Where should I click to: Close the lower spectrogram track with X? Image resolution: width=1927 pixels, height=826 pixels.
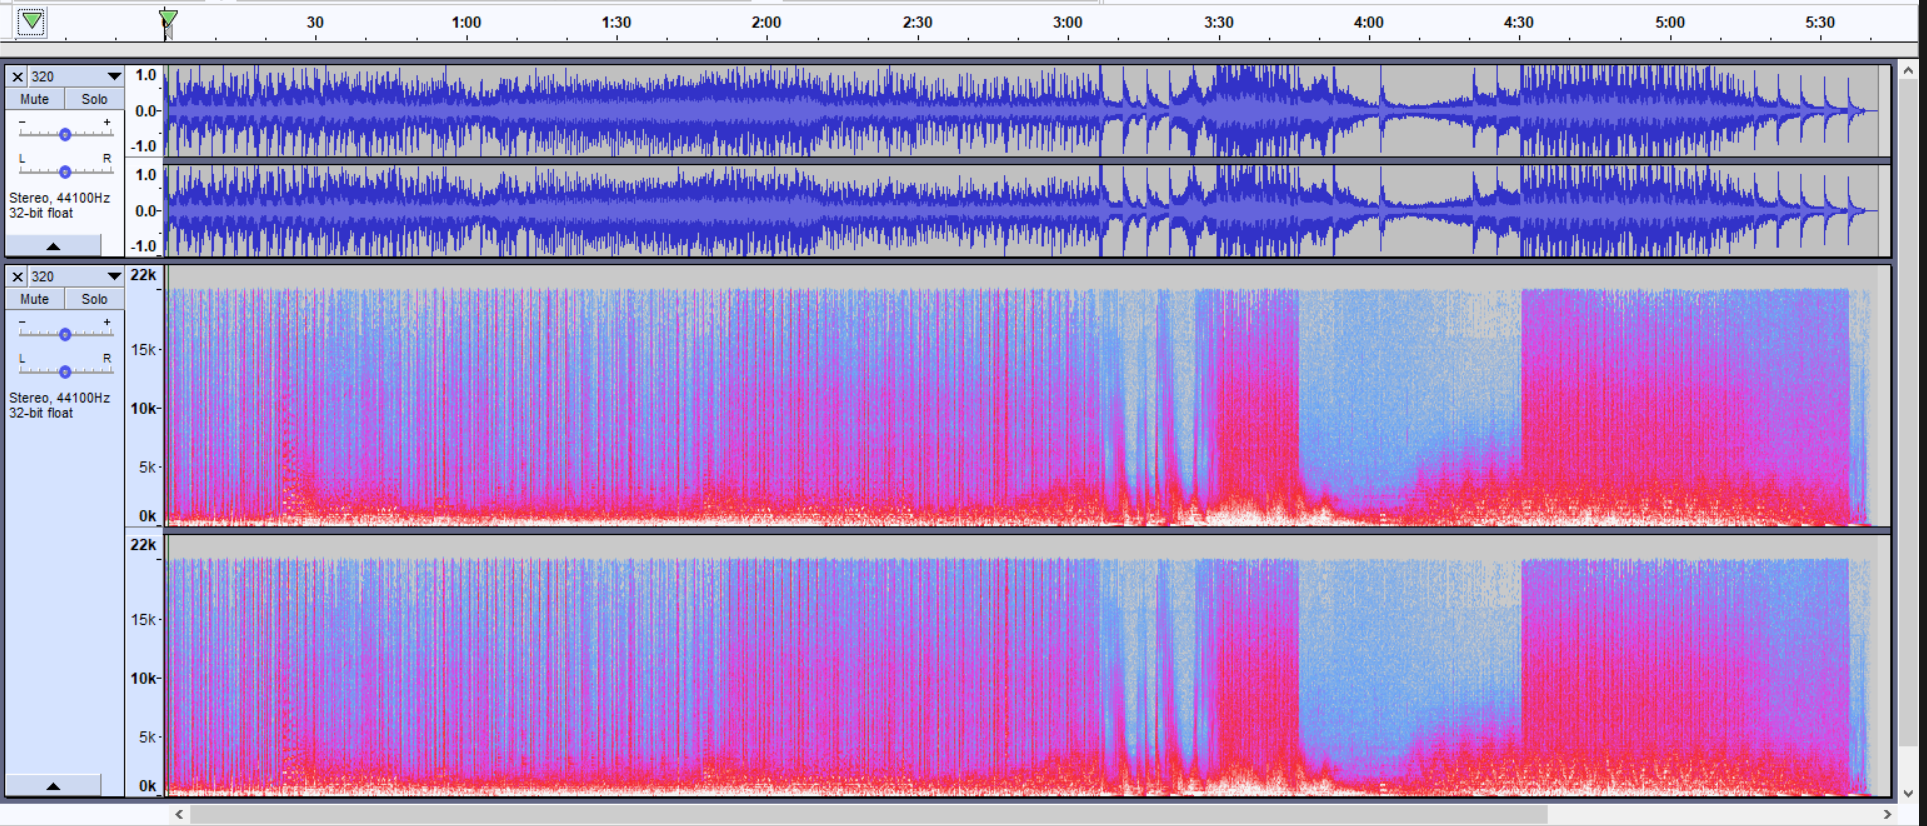[x=17, y=277]
